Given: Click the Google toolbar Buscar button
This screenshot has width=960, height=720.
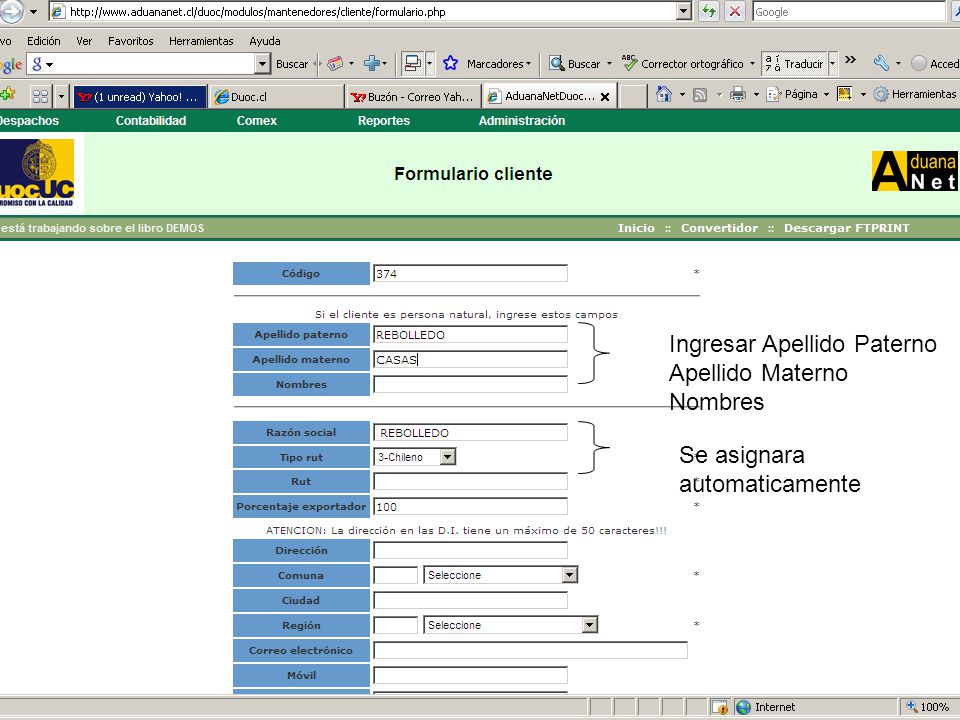Looking at the screenshot, I should 292,64.
